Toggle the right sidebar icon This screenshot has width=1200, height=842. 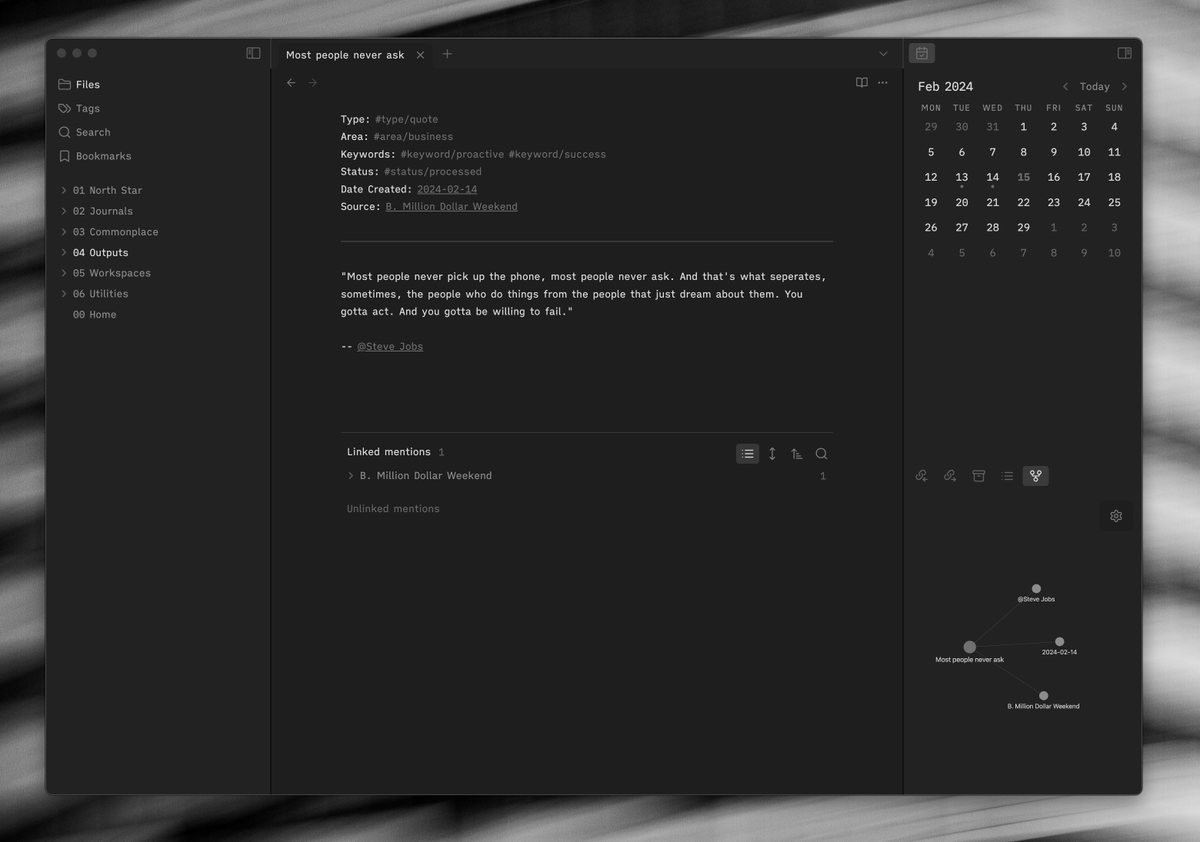tap(1124, 53)
